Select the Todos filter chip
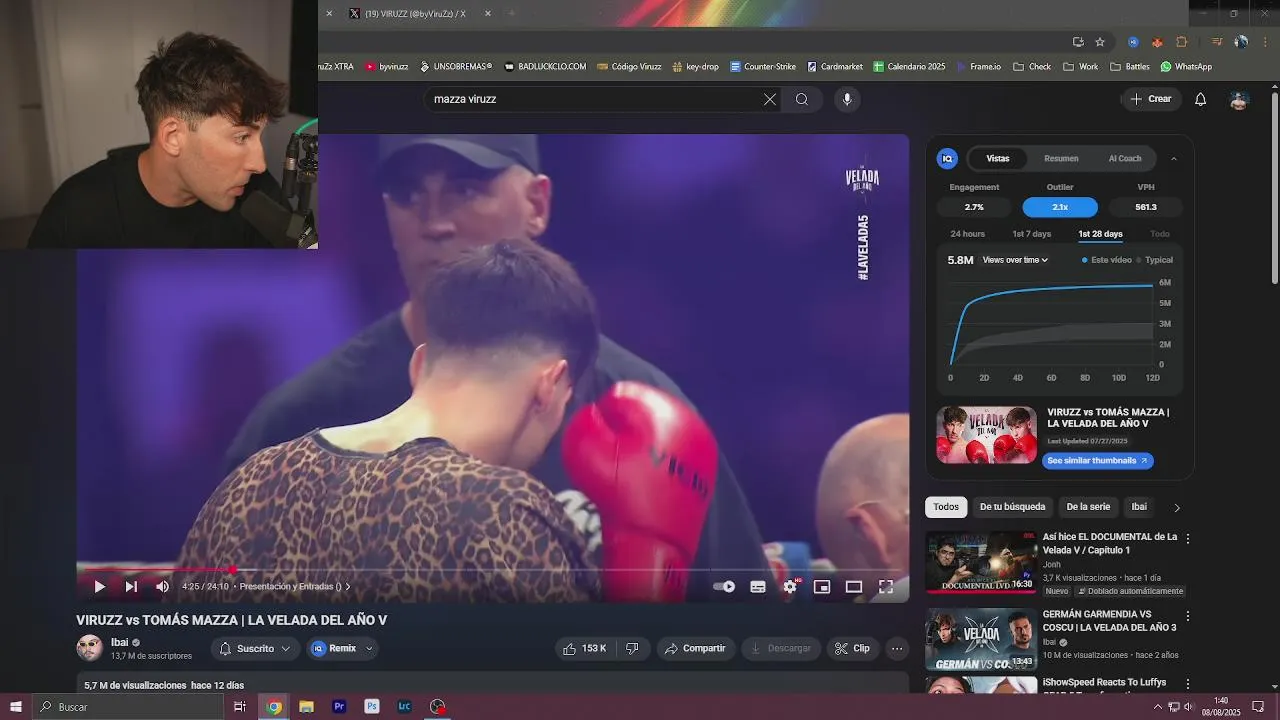The width and height of the screenshot is (1280, 720). 946,507
